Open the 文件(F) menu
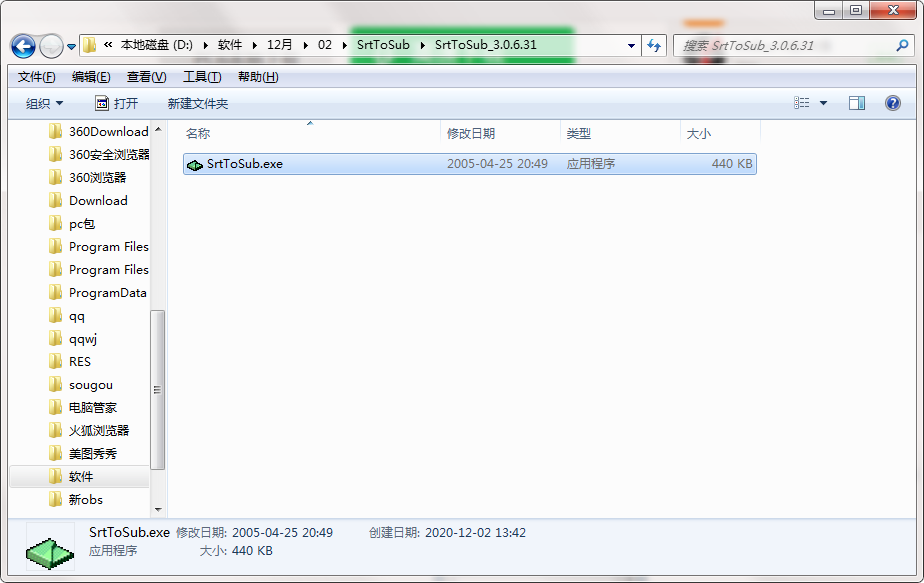The image size is (924, 583). coord(37,77)
